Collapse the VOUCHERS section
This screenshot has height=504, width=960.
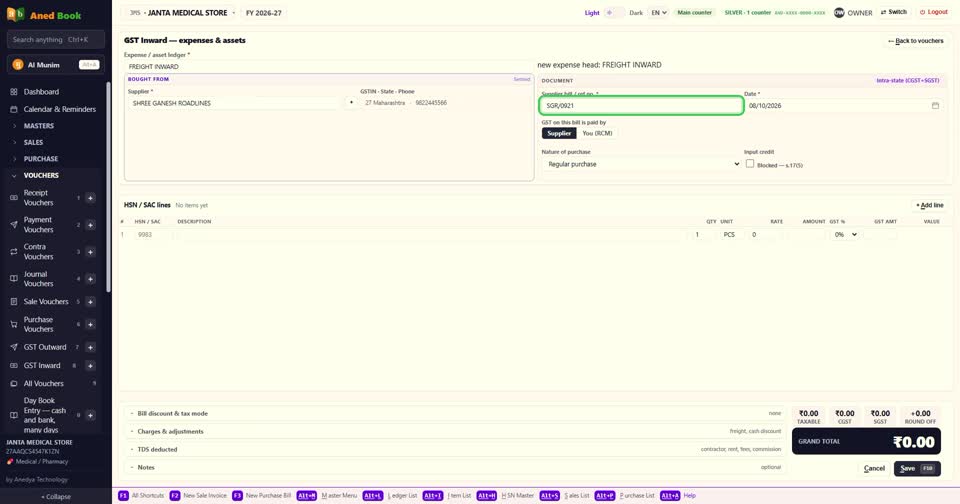[41, 175]
